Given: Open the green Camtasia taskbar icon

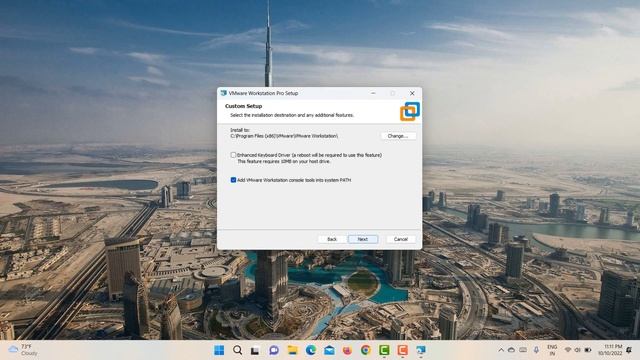Looking at the screenshot, I should pos(384,350).
